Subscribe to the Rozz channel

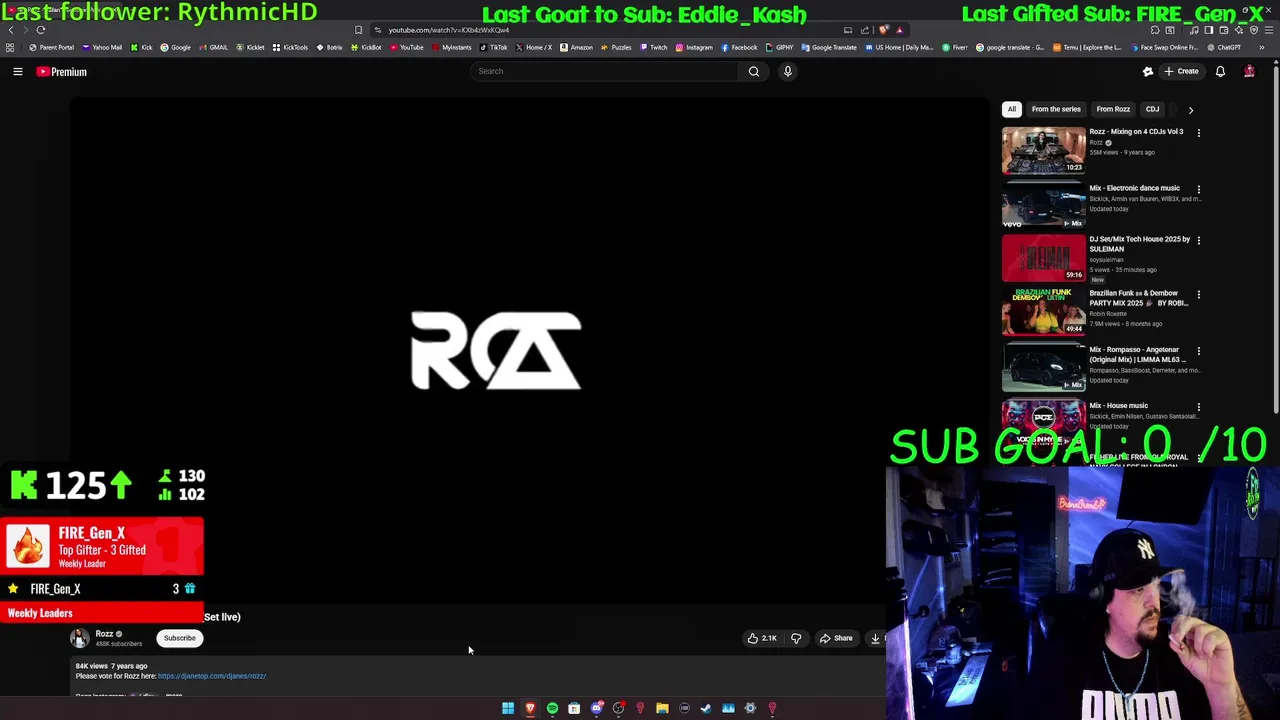pos(180,638)
